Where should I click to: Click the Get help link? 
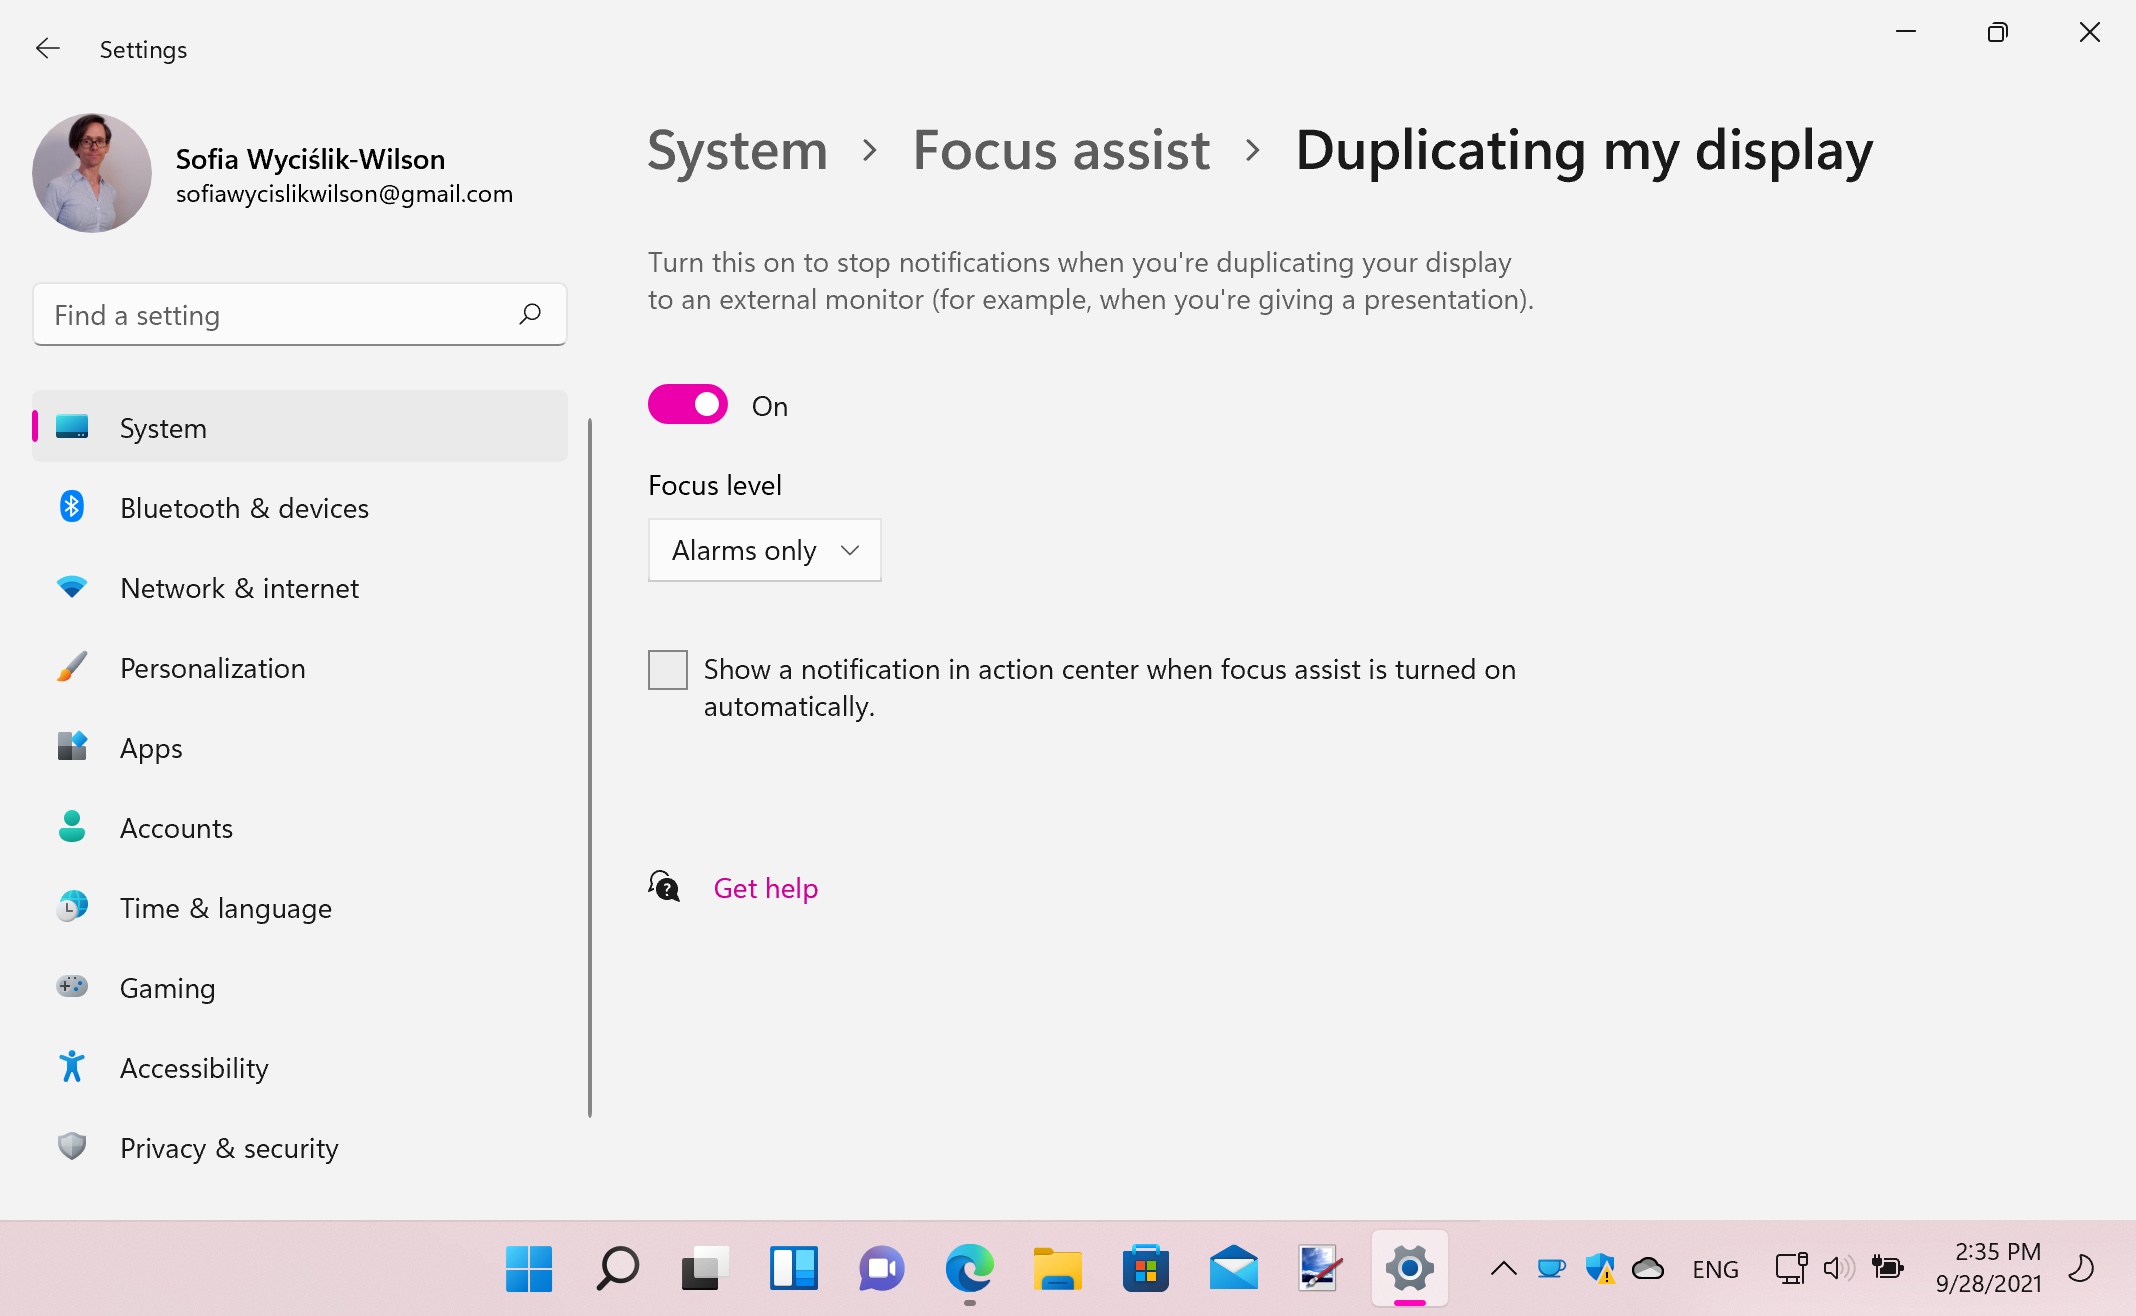click(x=766, y=888)
